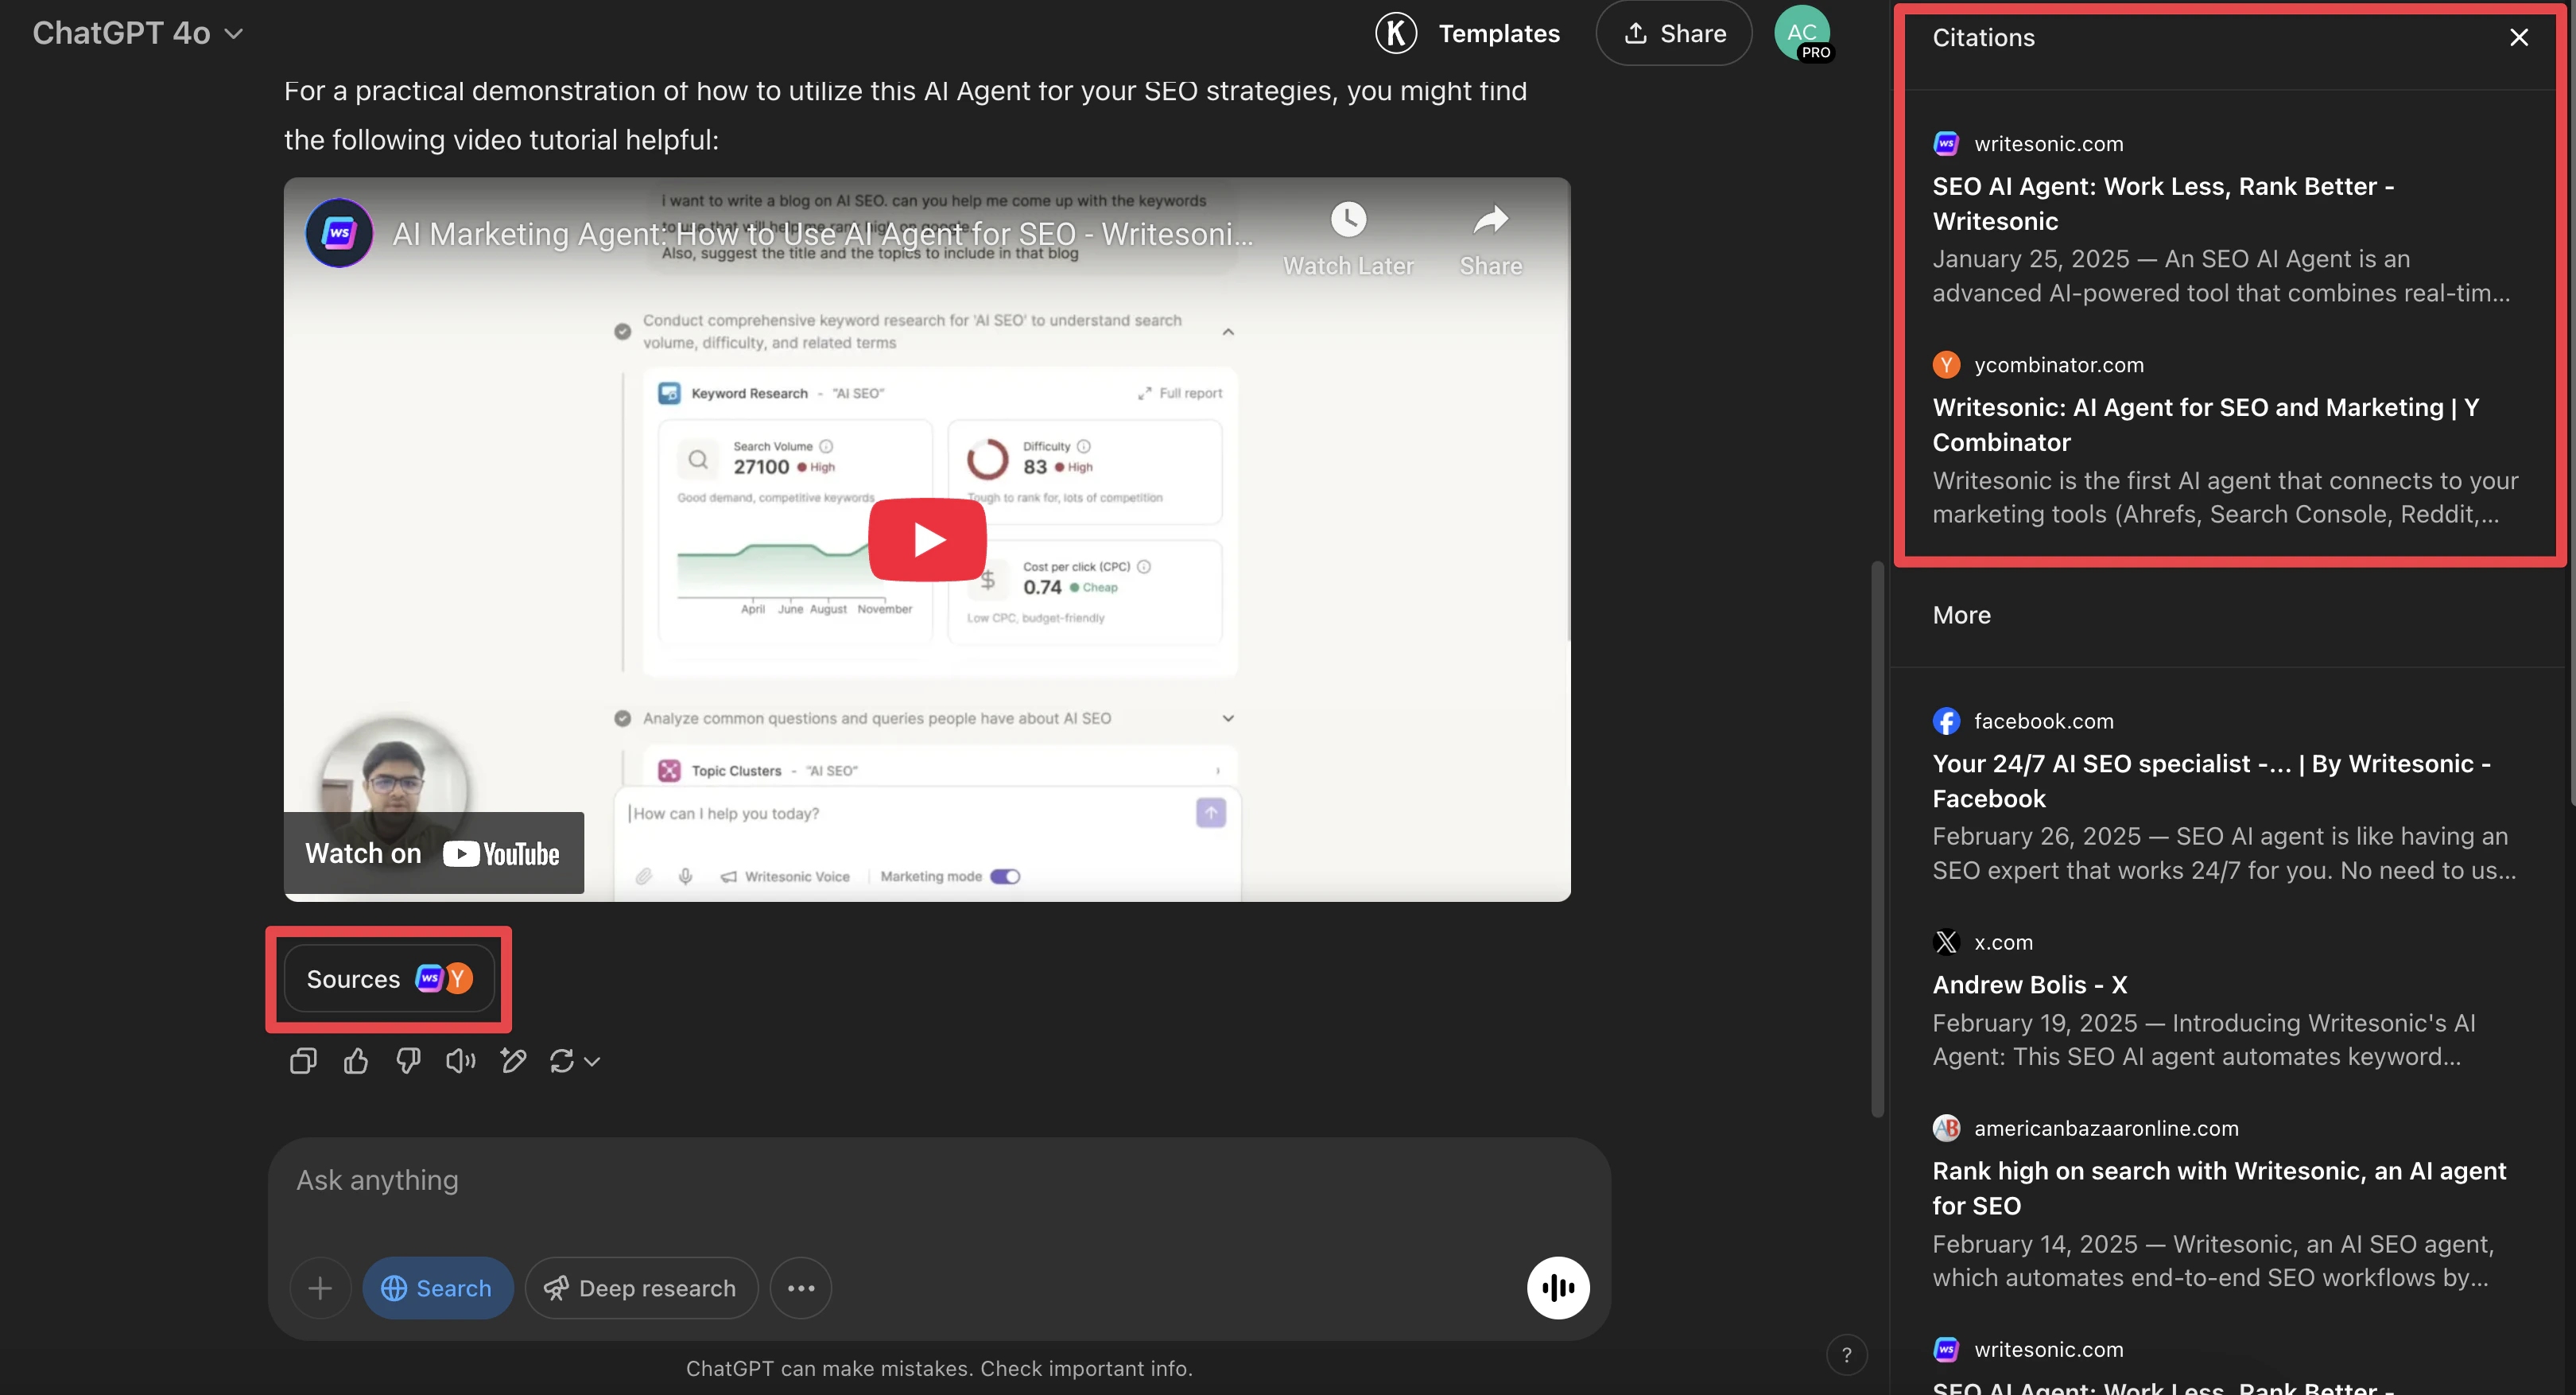Click the read aloud speaker icon
Viewport: 2576px width, 1395px height.
tap(460, 1061)
